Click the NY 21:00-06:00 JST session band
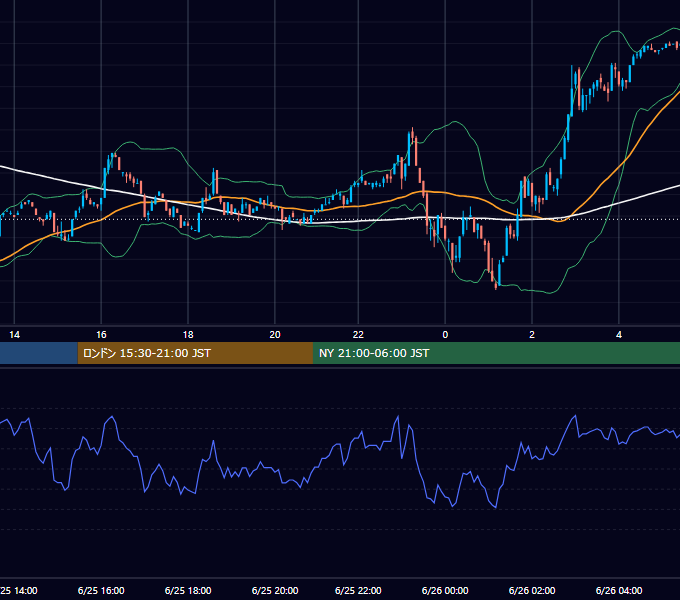680x600 pixels. (x=496, y=353)
